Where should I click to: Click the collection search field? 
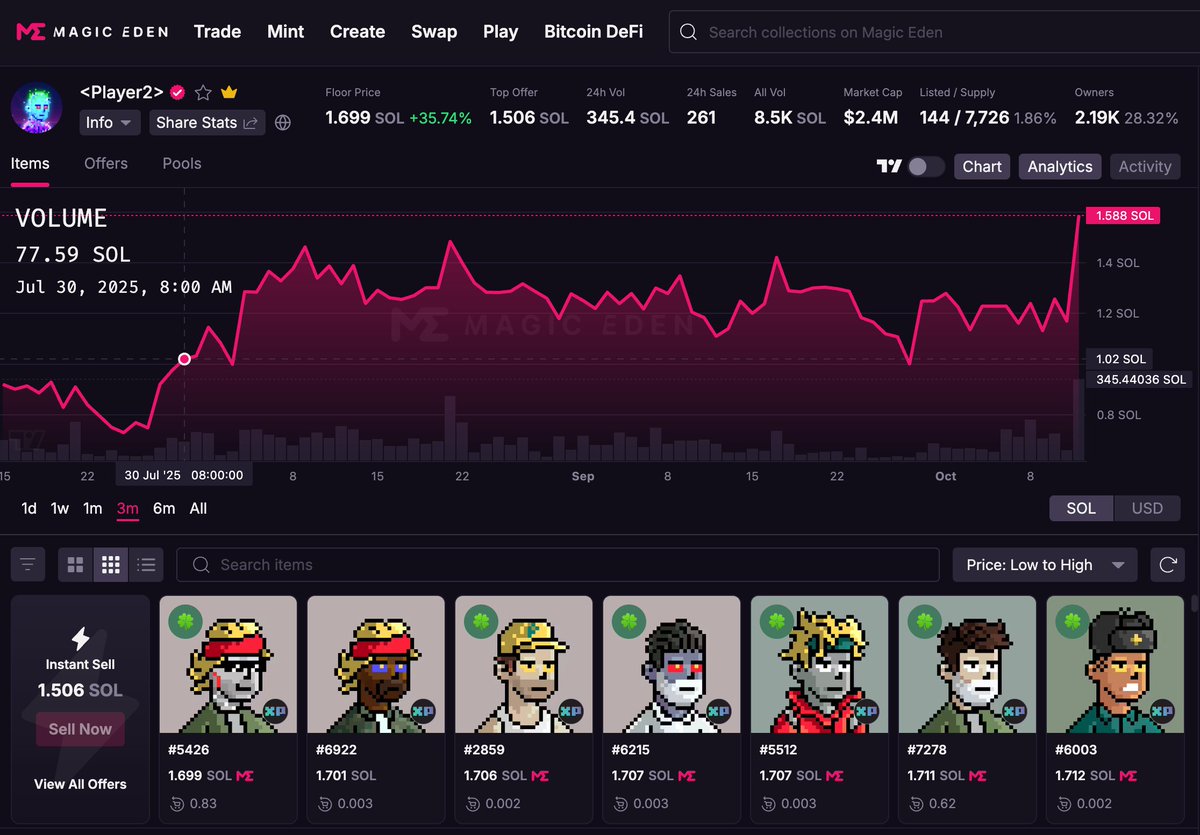coord(934,32)
